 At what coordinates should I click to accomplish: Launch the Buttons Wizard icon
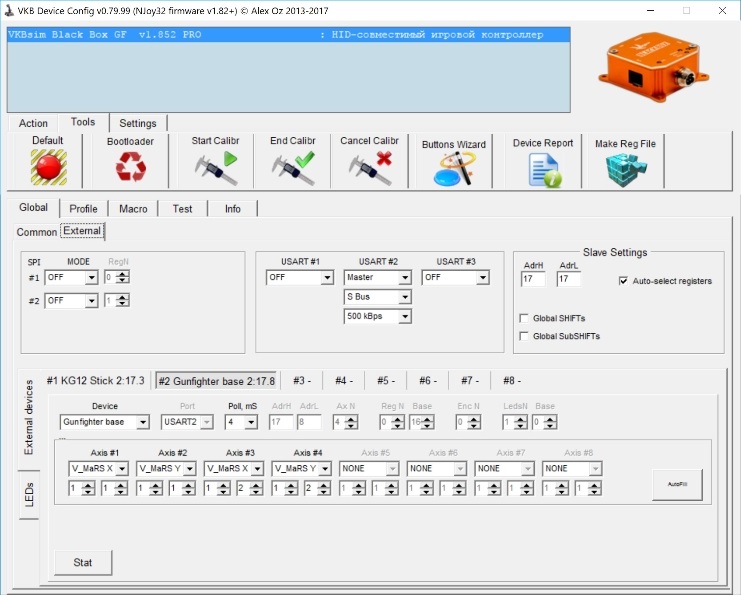(x=453, y=169)
